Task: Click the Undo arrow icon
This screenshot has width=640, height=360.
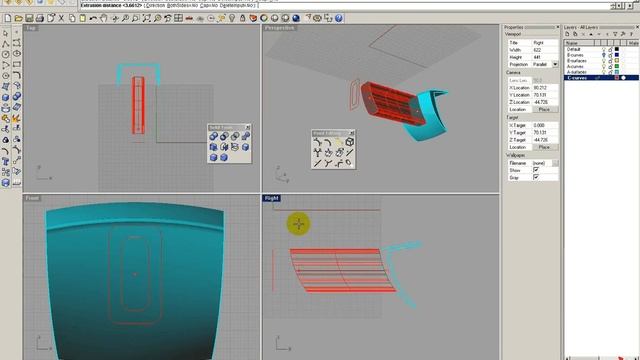Action: (93, 18)
